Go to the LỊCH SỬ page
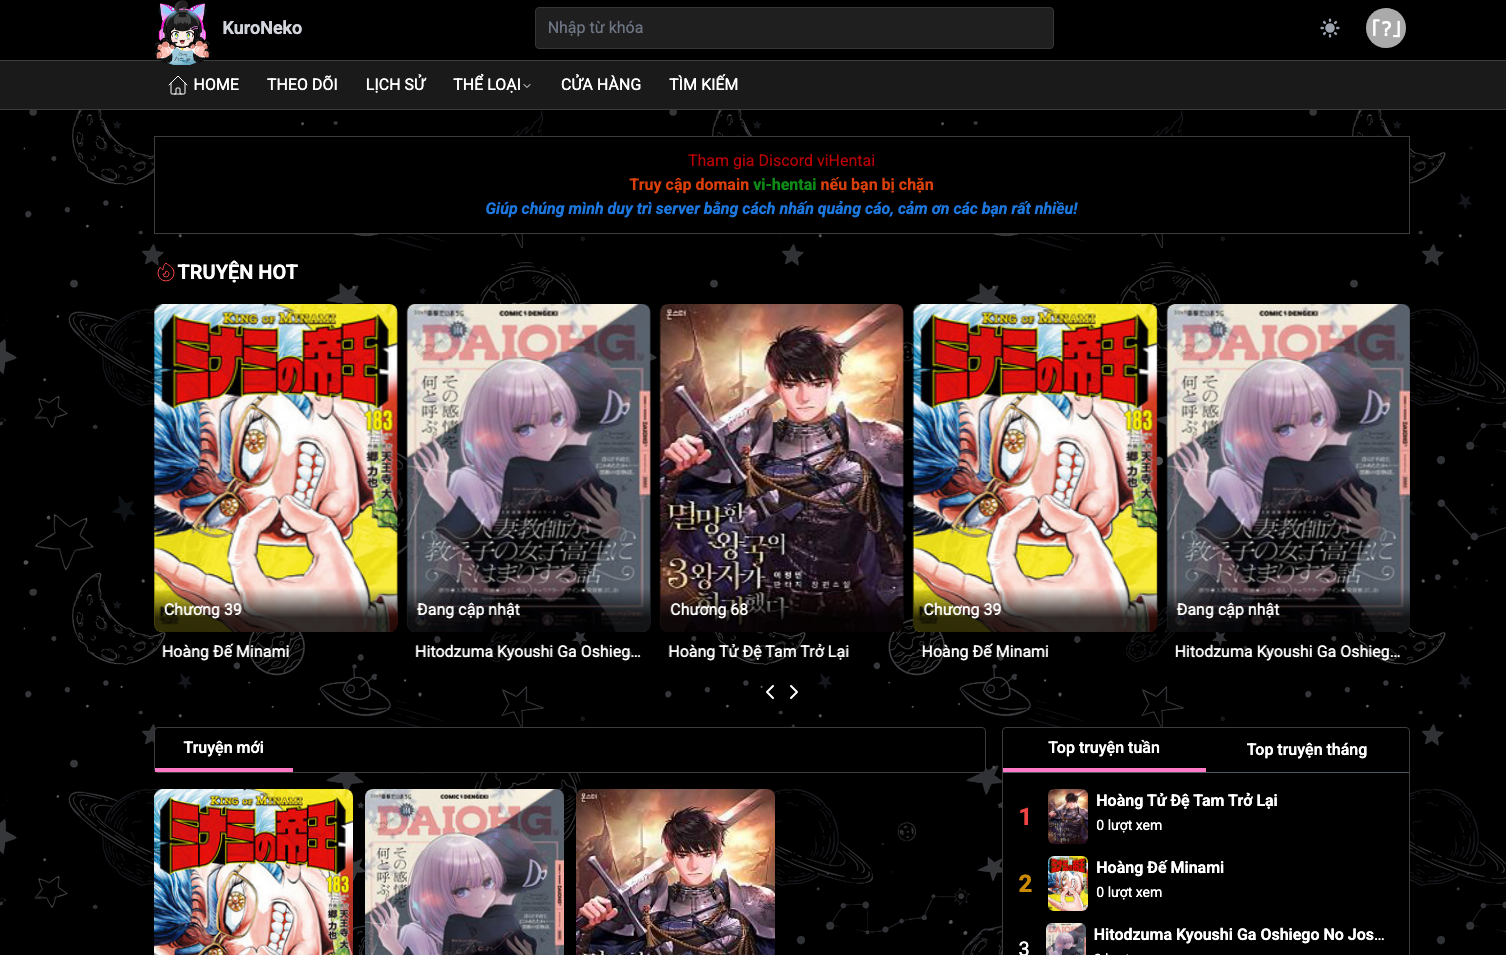This screenshot has height=955, width=1506. 396,85
